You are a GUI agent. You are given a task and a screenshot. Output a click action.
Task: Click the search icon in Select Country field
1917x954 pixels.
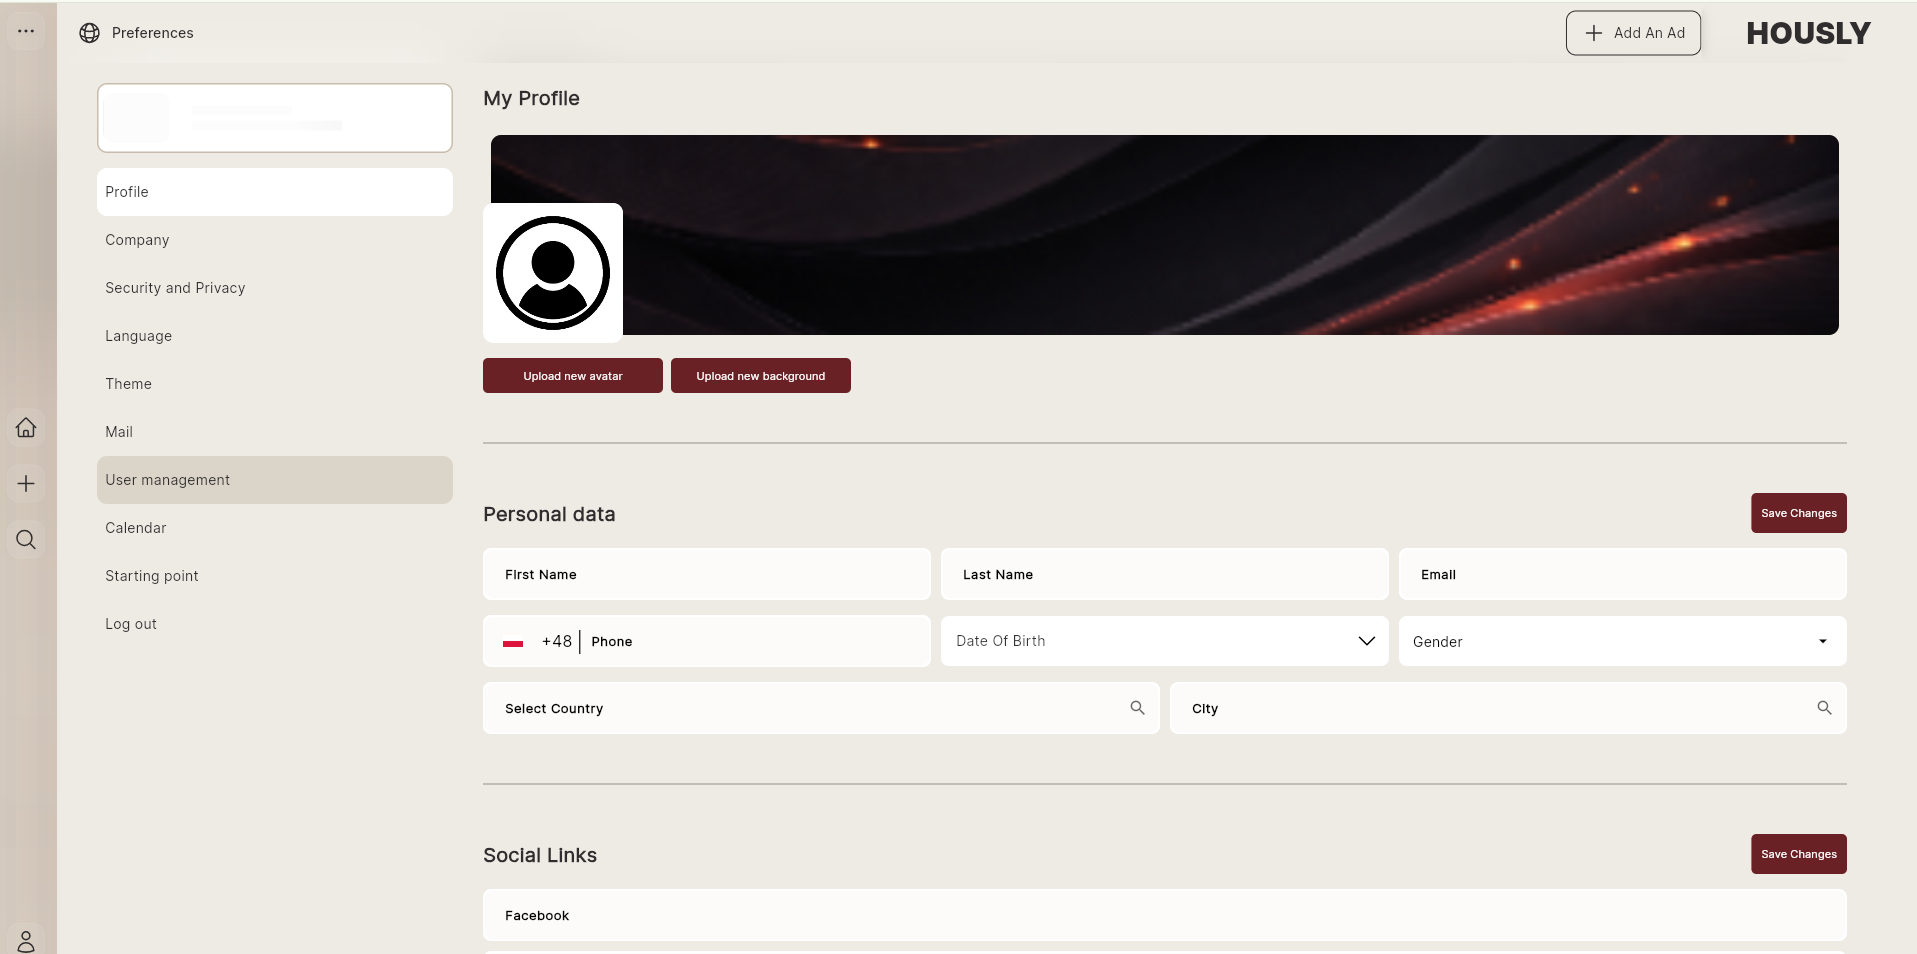pyautogui.click(x=1137, y=708)
